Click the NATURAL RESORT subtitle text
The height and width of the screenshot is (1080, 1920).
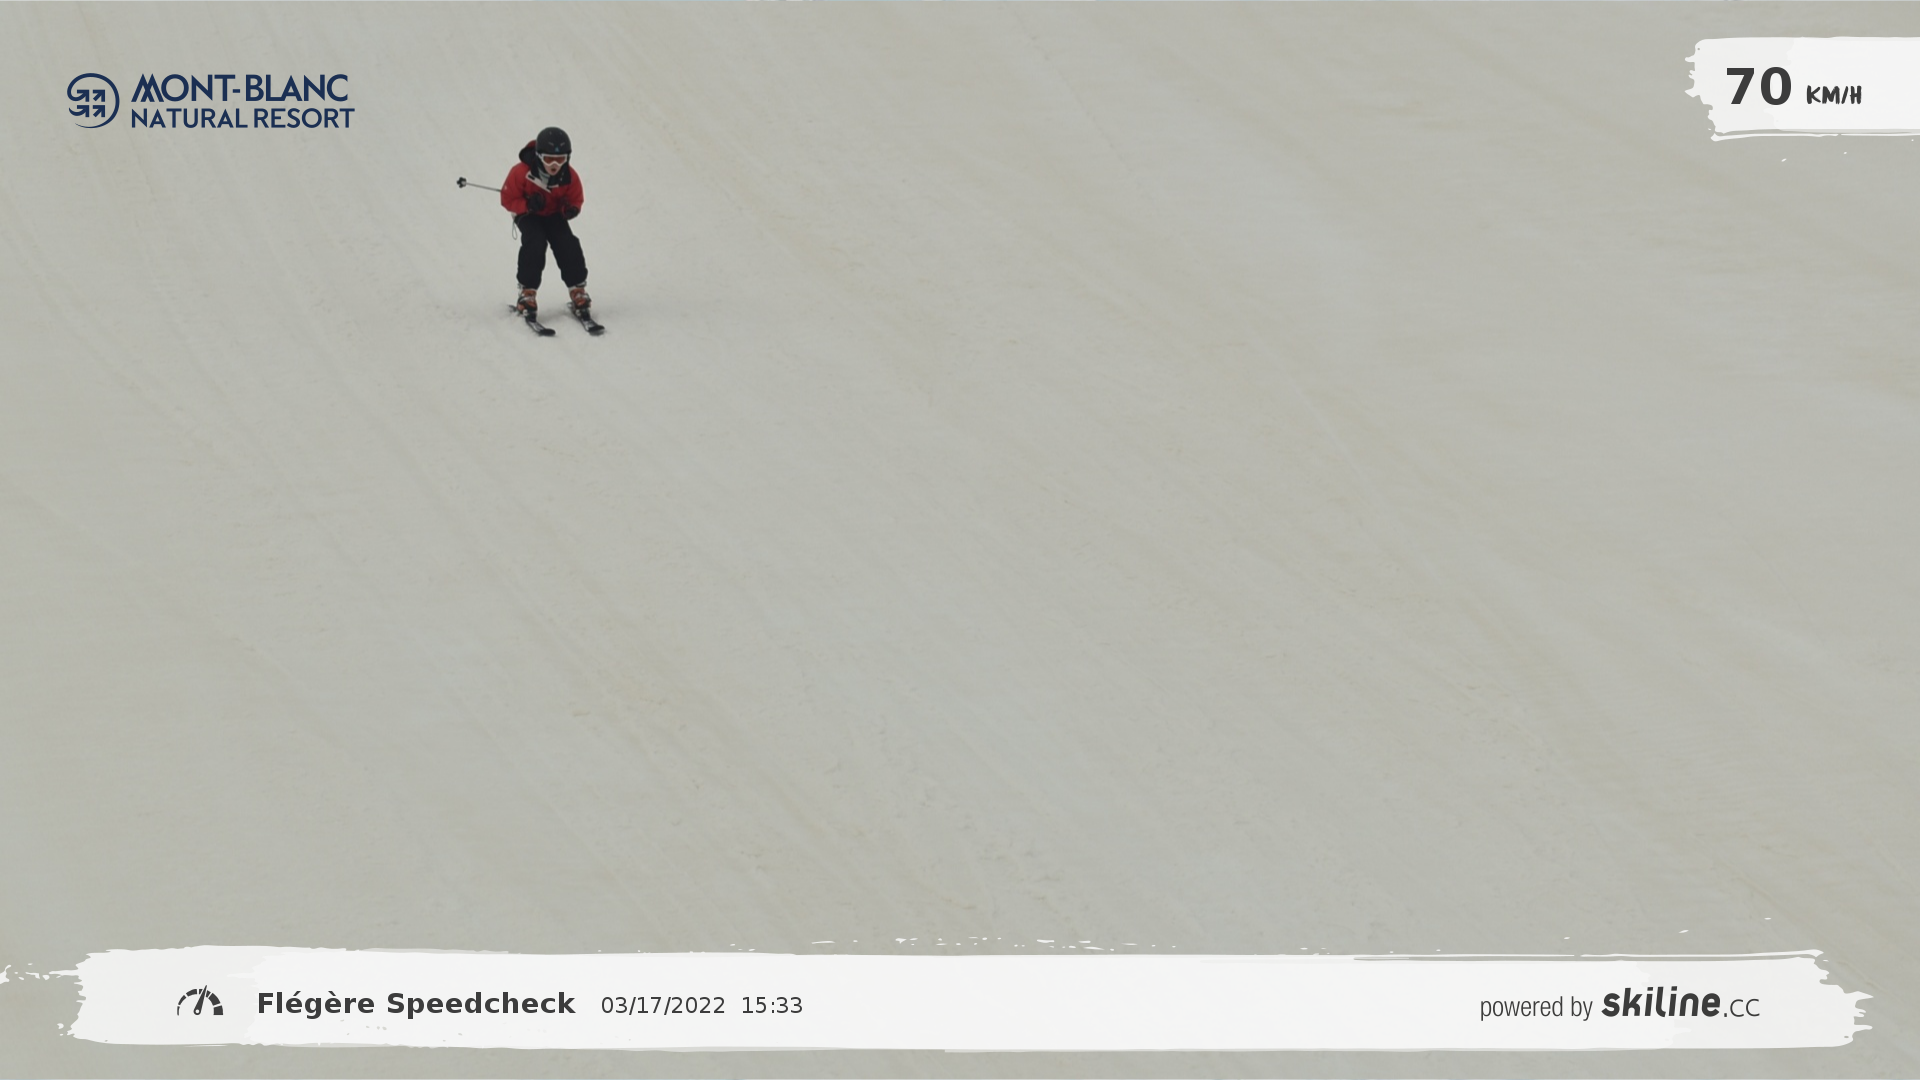(x=242, y=118)
